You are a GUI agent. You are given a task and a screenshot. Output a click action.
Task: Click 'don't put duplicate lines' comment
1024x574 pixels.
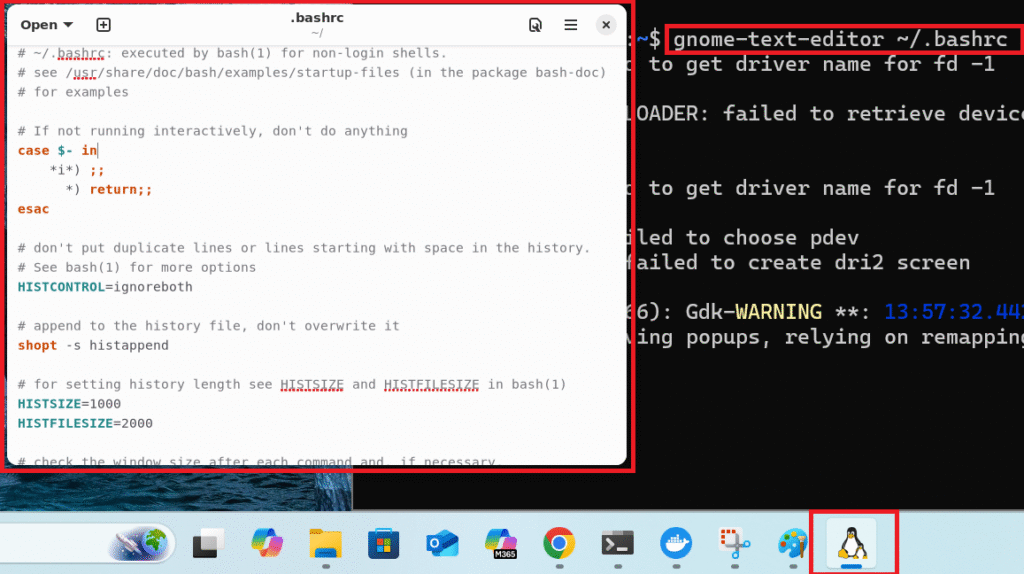coord(304,248)
